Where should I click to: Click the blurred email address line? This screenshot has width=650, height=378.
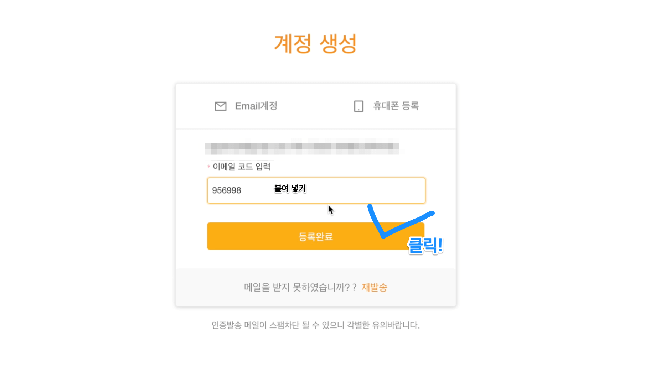[302, 147]
